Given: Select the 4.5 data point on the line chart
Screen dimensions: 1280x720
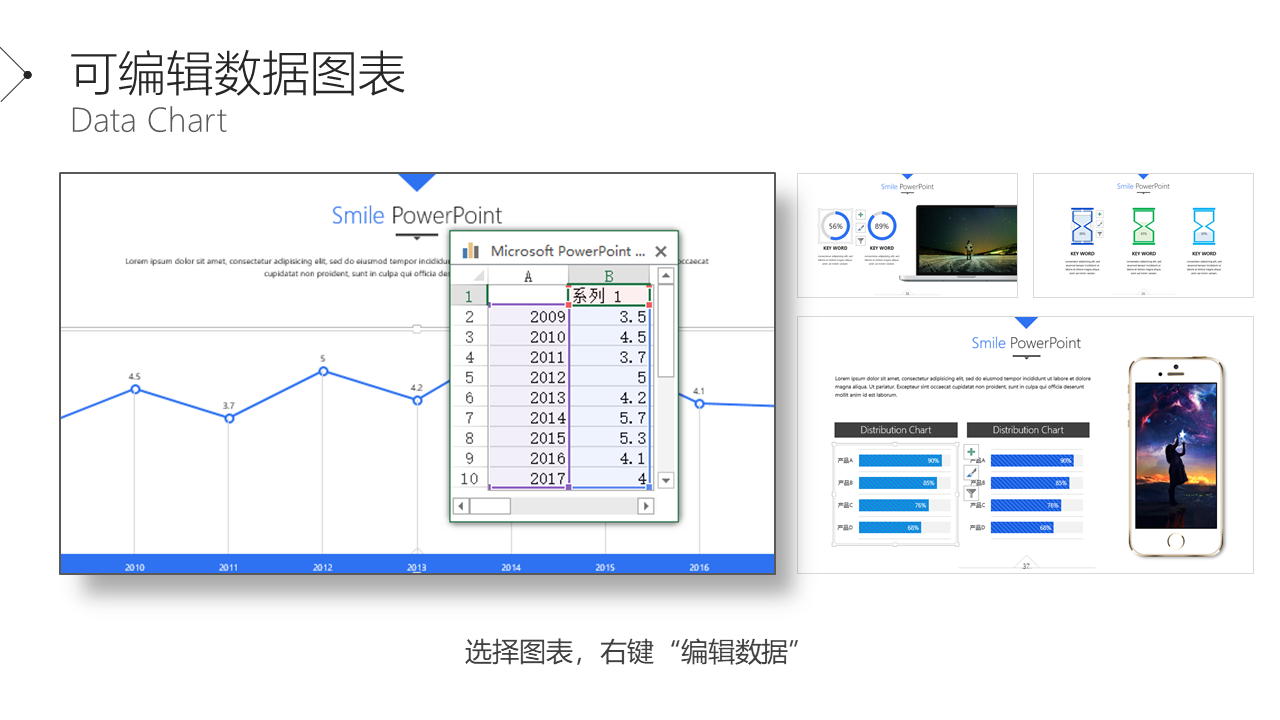Looking at the screenshot, I should (x=135, y=389).
